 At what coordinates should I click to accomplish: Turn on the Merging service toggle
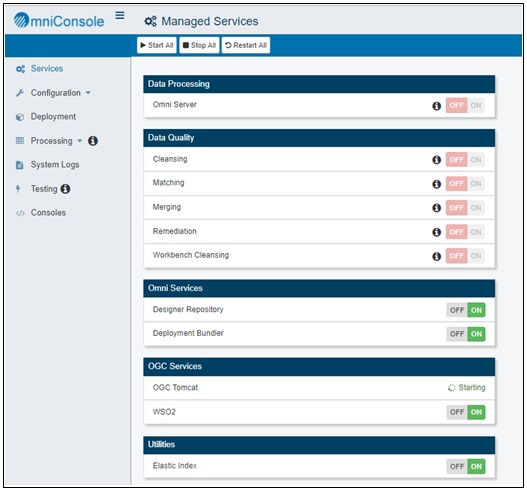[476, 208]
